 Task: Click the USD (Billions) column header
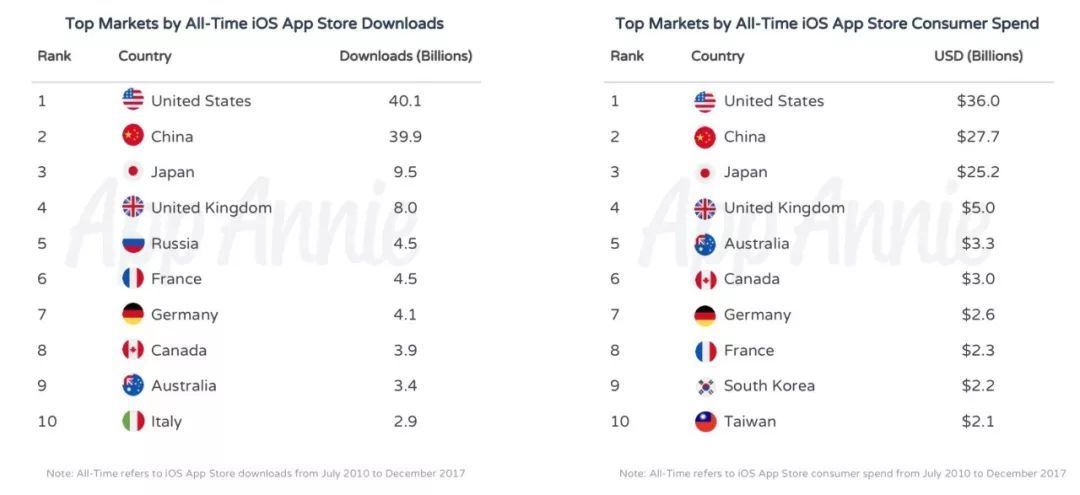click(978, 56)
